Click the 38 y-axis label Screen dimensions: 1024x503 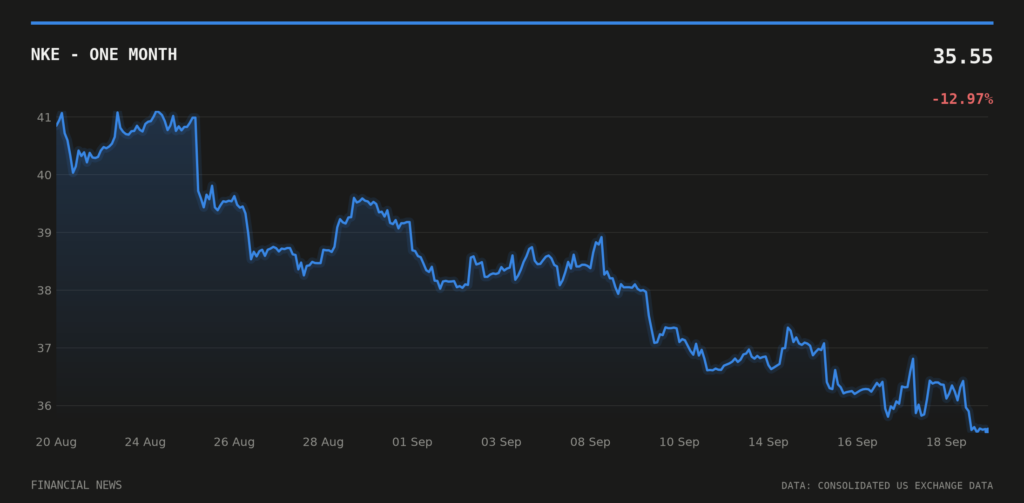[x=44, y=290]
